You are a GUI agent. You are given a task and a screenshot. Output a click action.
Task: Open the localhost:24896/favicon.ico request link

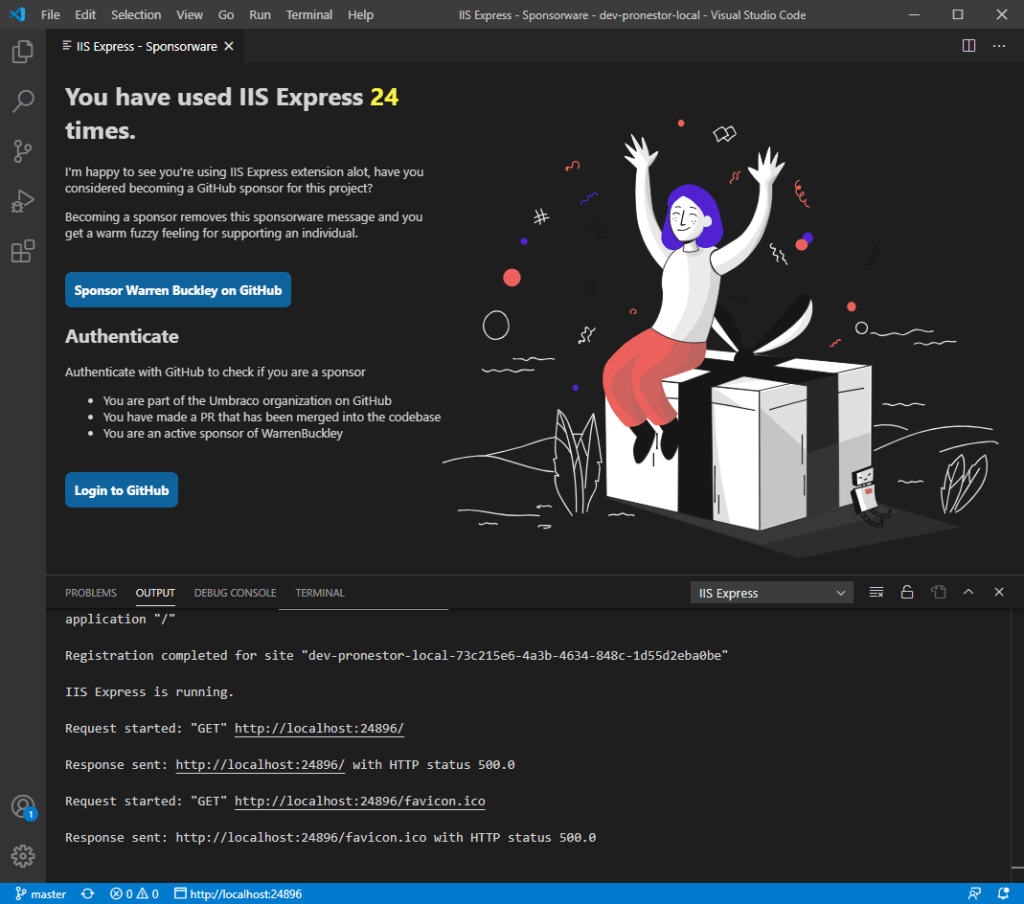tap(360, 801)
